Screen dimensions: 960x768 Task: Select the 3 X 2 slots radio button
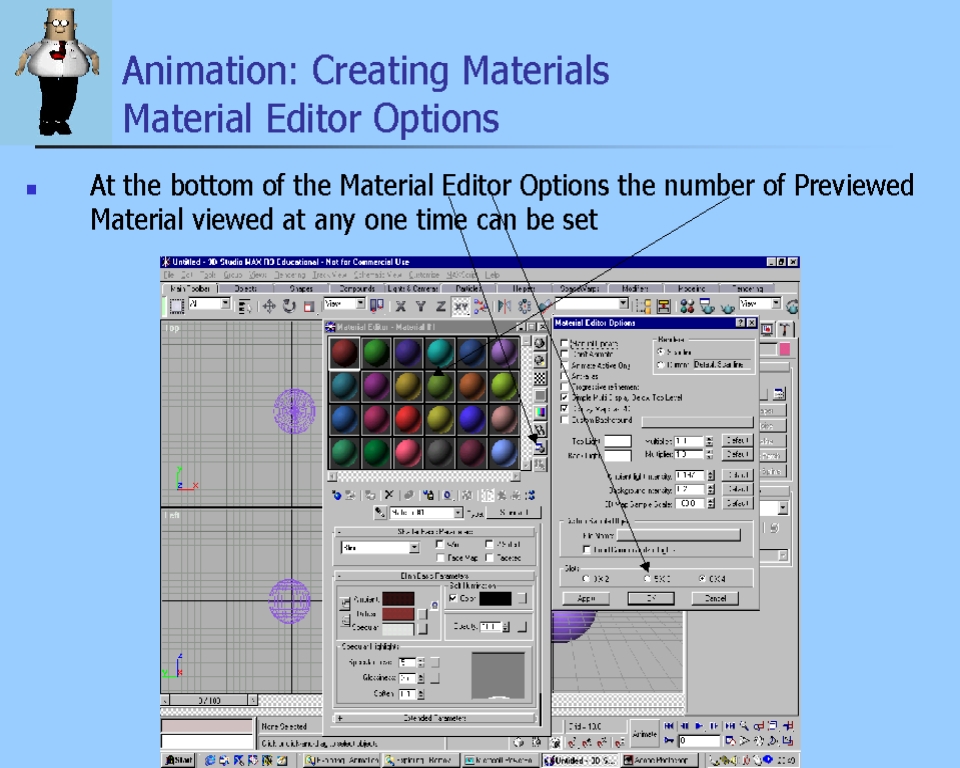click(586, 578)
